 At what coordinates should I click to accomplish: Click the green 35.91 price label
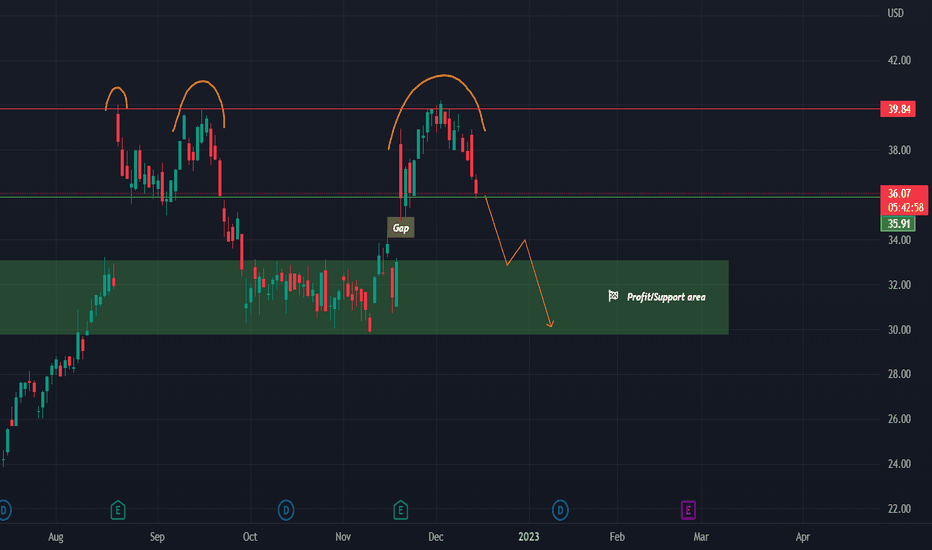coord(898,224)
